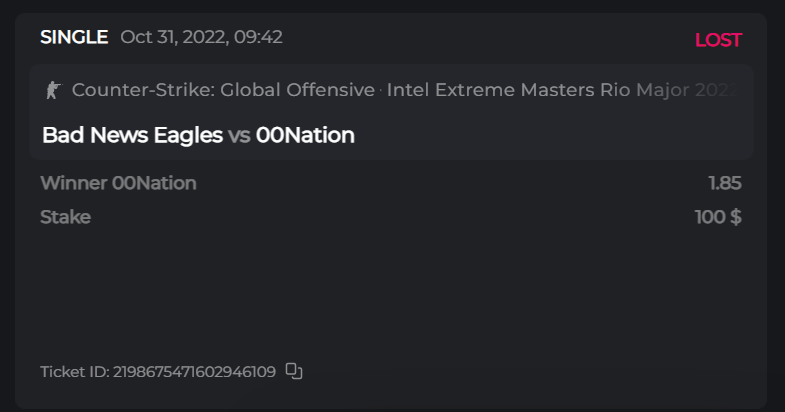The height and width of the screenshot is (412, 785).
Task: Click the Ticket ID label text
Action: click(75, 372)
